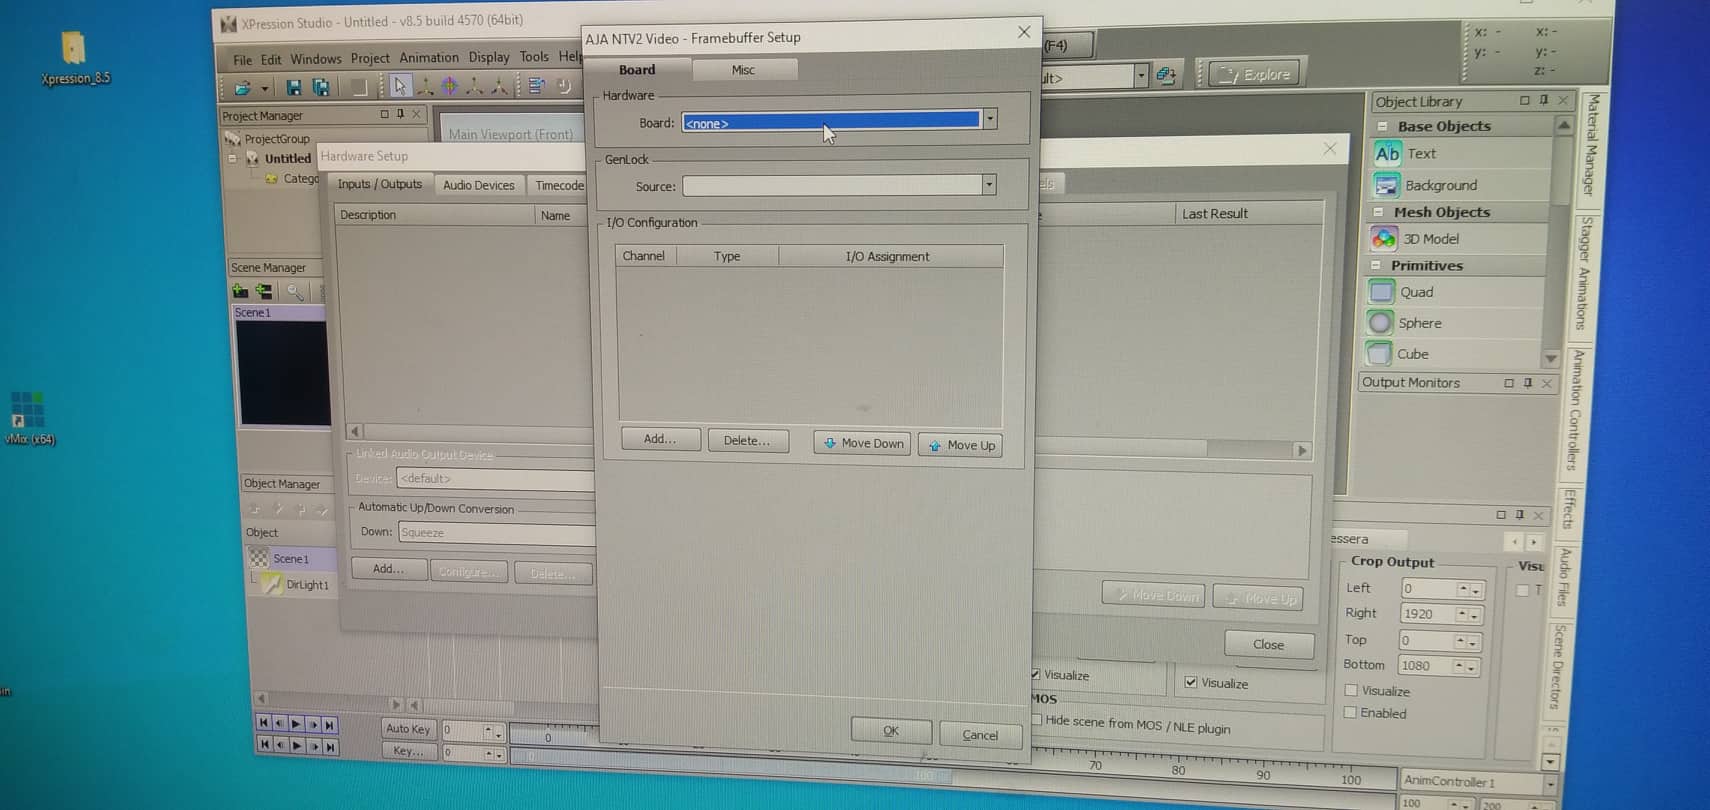1710x810 pixels.
Task: Click the DirLight1 light icon
Action: pyautogui.click(x=272, y=584)
